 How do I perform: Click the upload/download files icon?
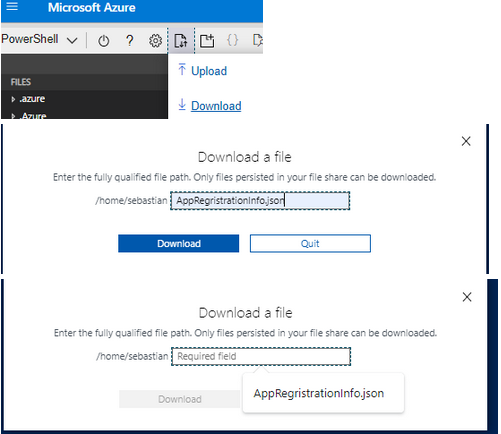181,41
